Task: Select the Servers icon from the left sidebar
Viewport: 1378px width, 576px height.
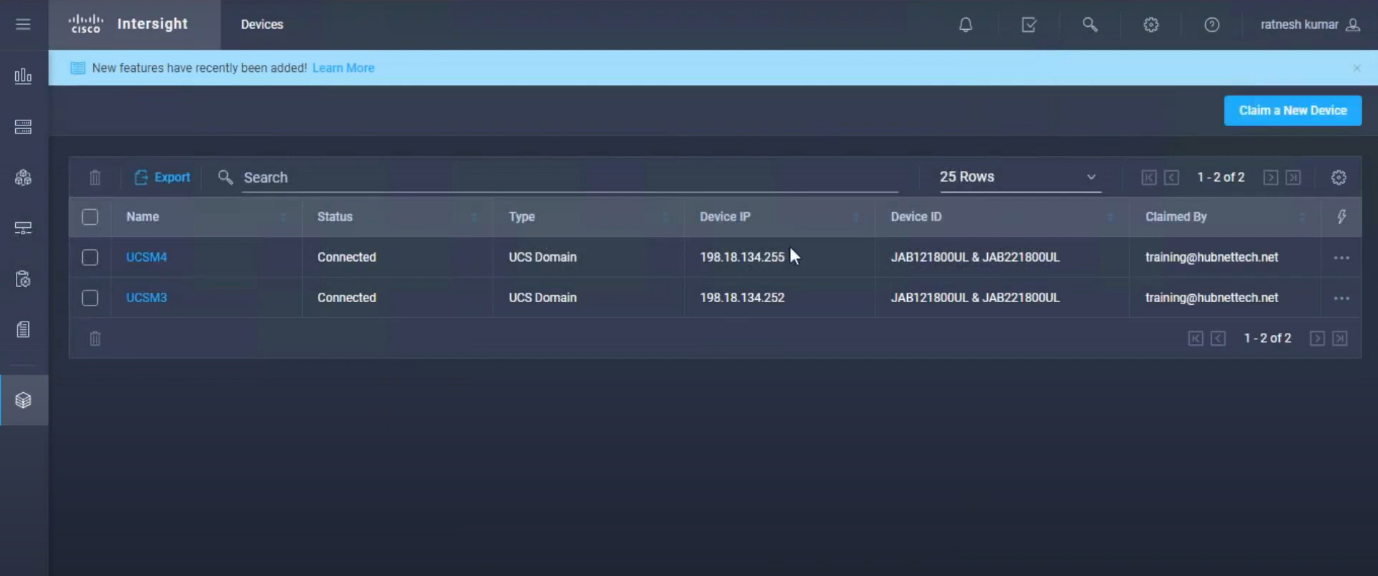Action: (x=23, y=127)
